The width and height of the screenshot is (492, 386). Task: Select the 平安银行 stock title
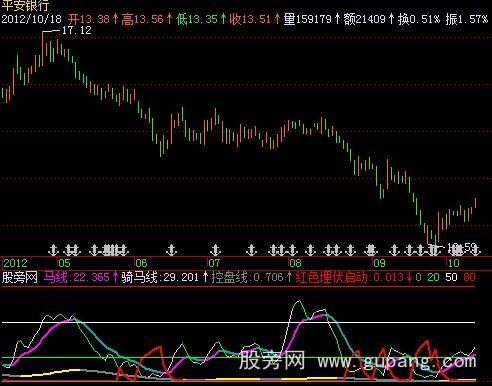click(x=25, y=5)
